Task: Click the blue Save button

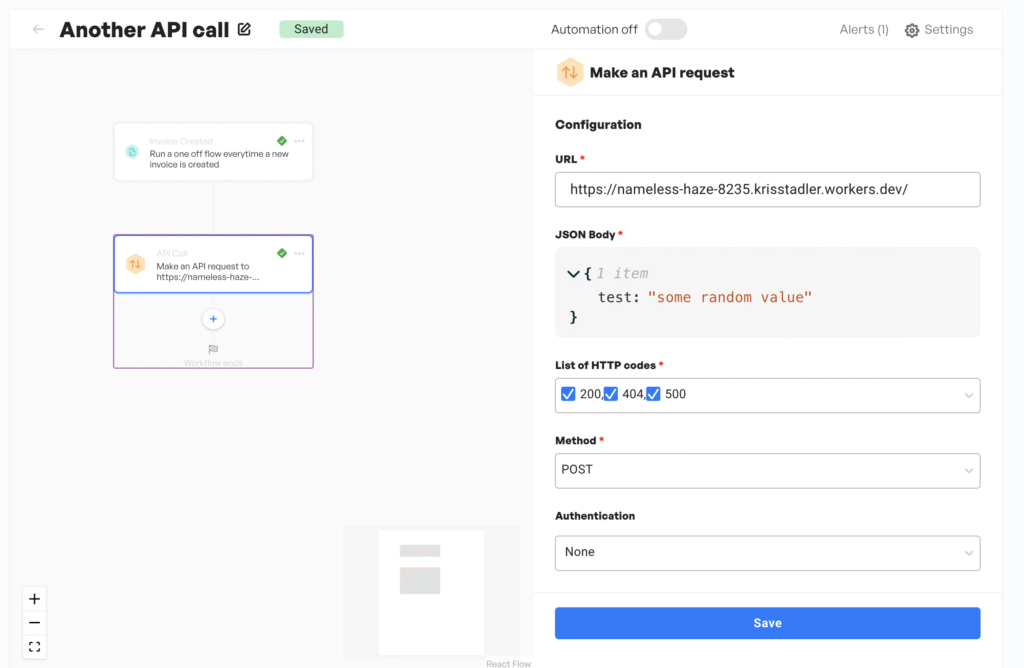Action: (x=767, y=623)
